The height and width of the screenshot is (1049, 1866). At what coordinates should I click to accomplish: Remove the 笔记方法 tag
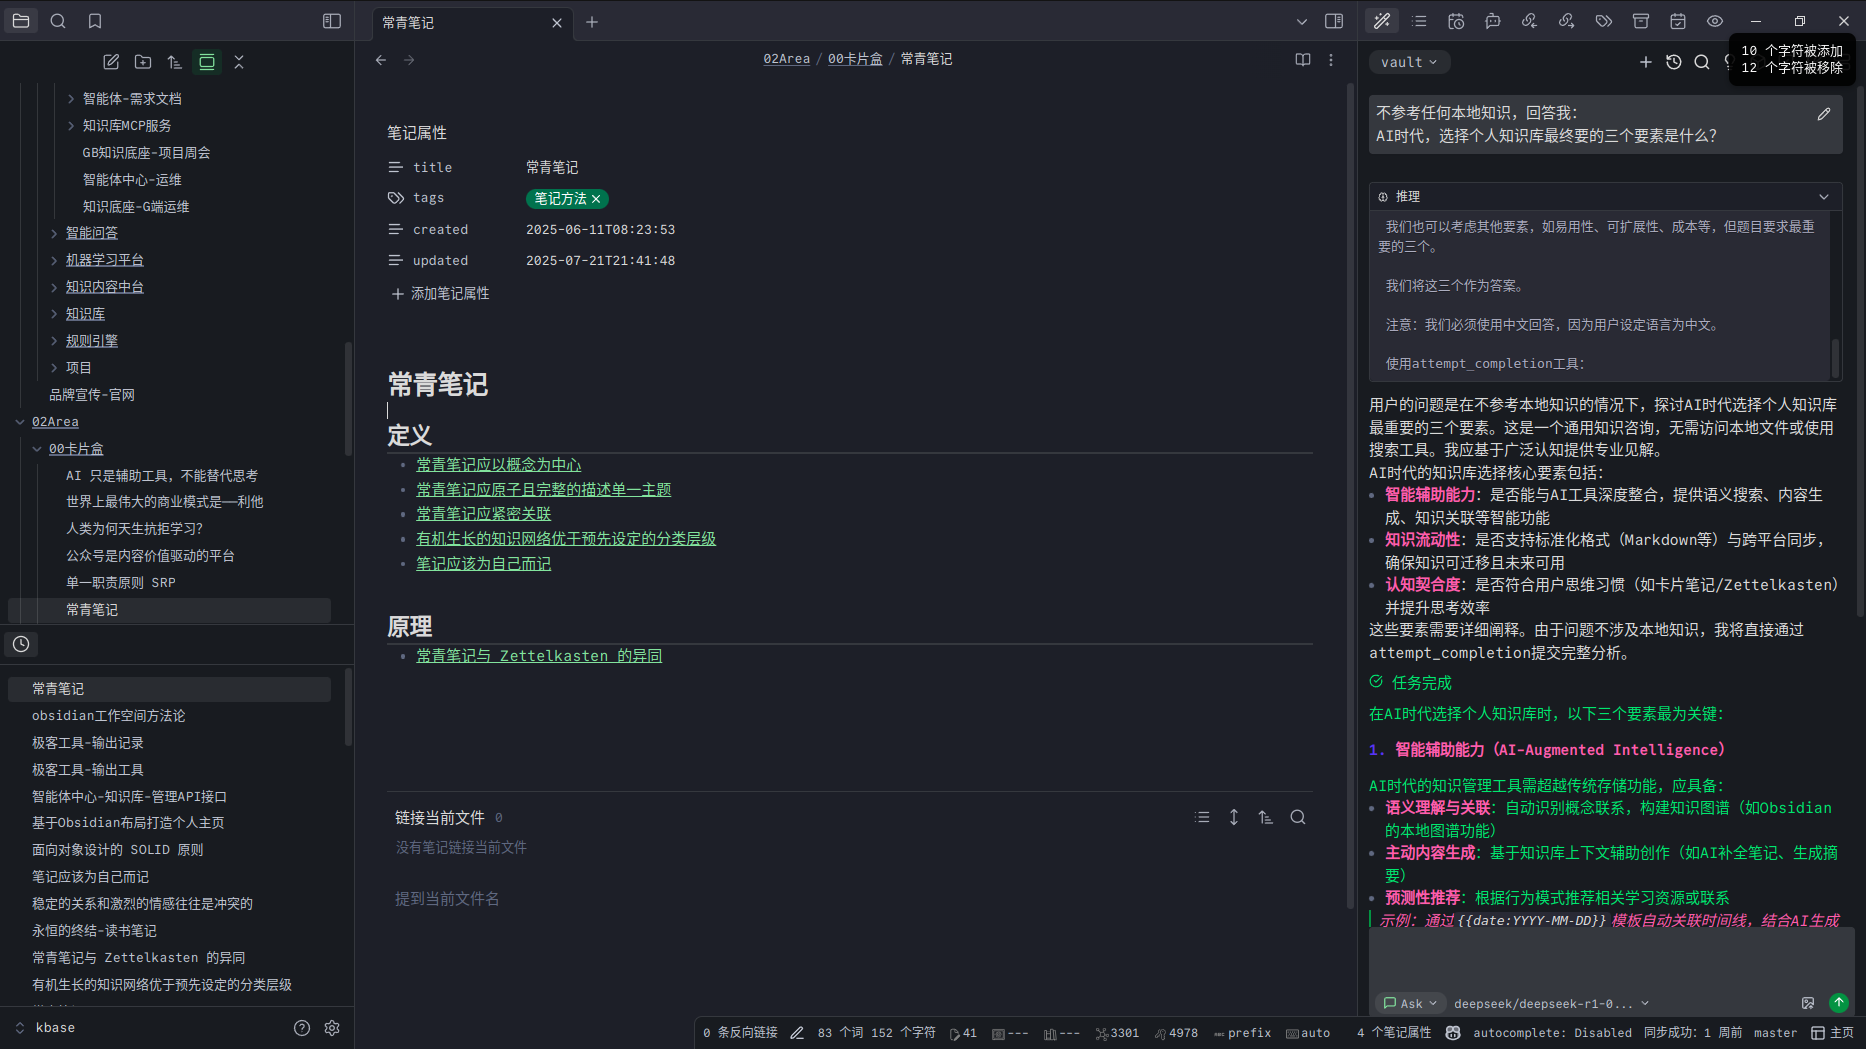coord(597,199)
